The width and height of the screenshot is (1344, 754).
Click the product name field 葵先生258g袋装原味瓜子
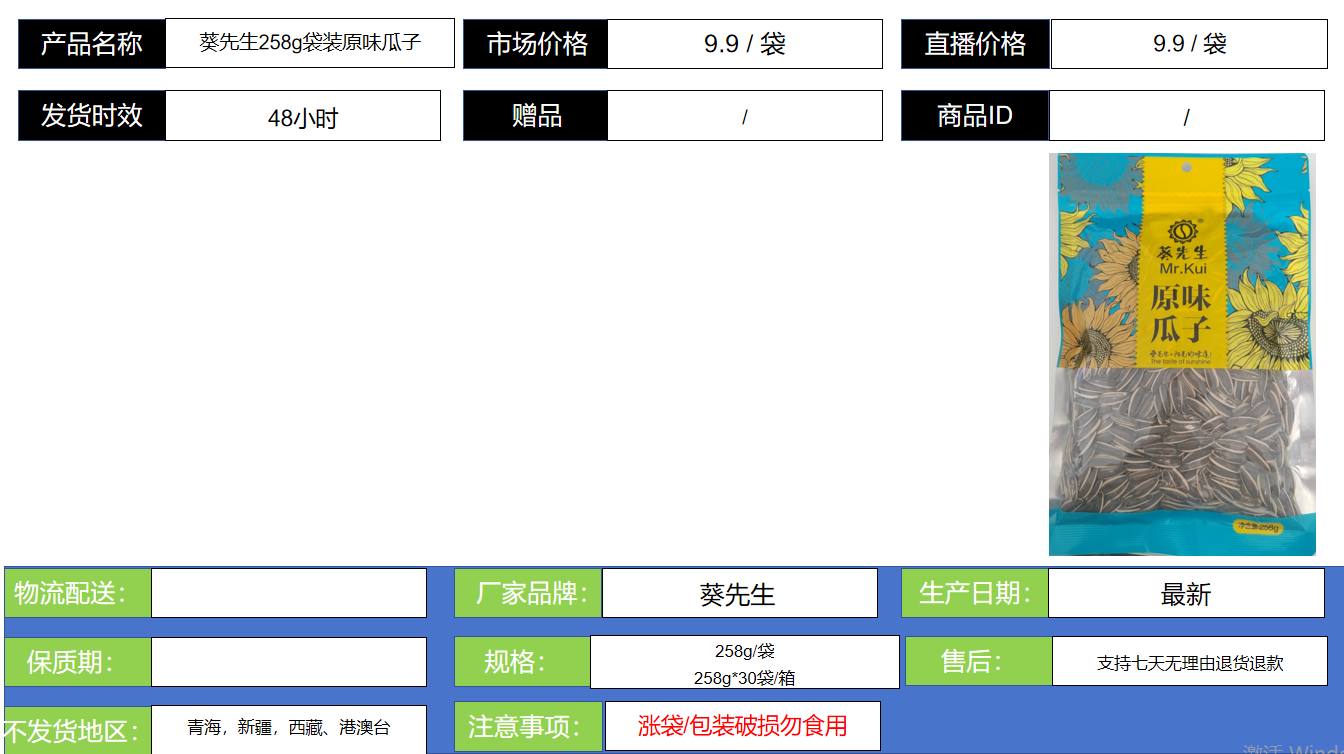click(x=309, y=43)
